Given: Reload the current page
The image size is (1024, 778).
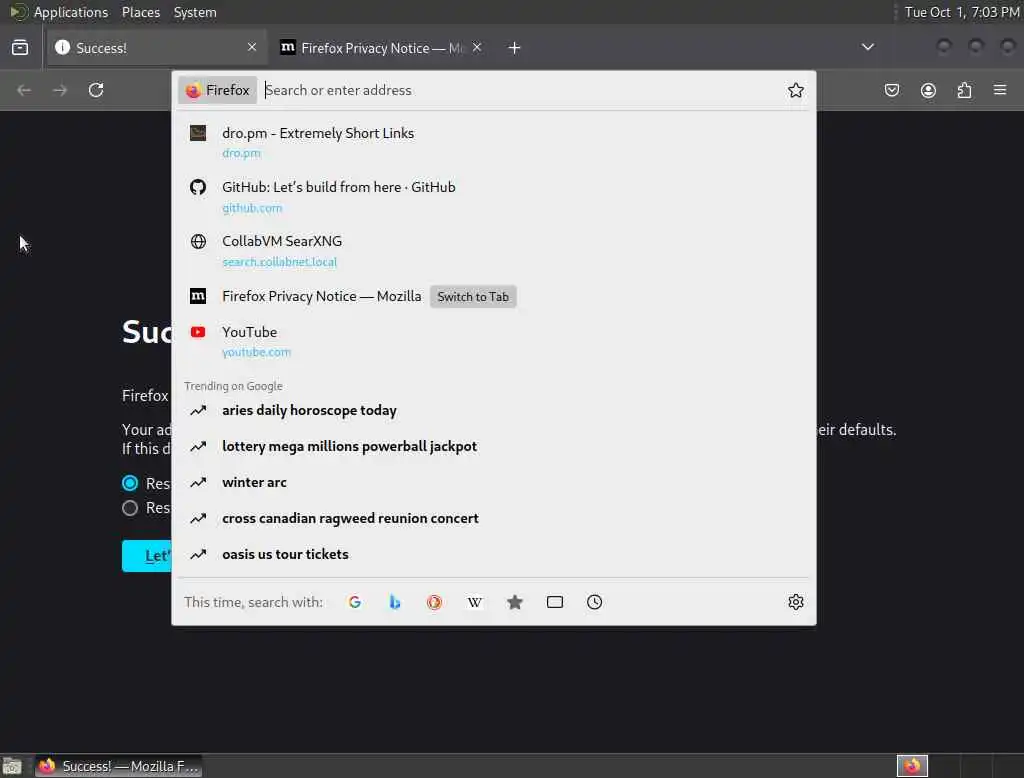Looking at the screenshot, I should pos(96,90).
